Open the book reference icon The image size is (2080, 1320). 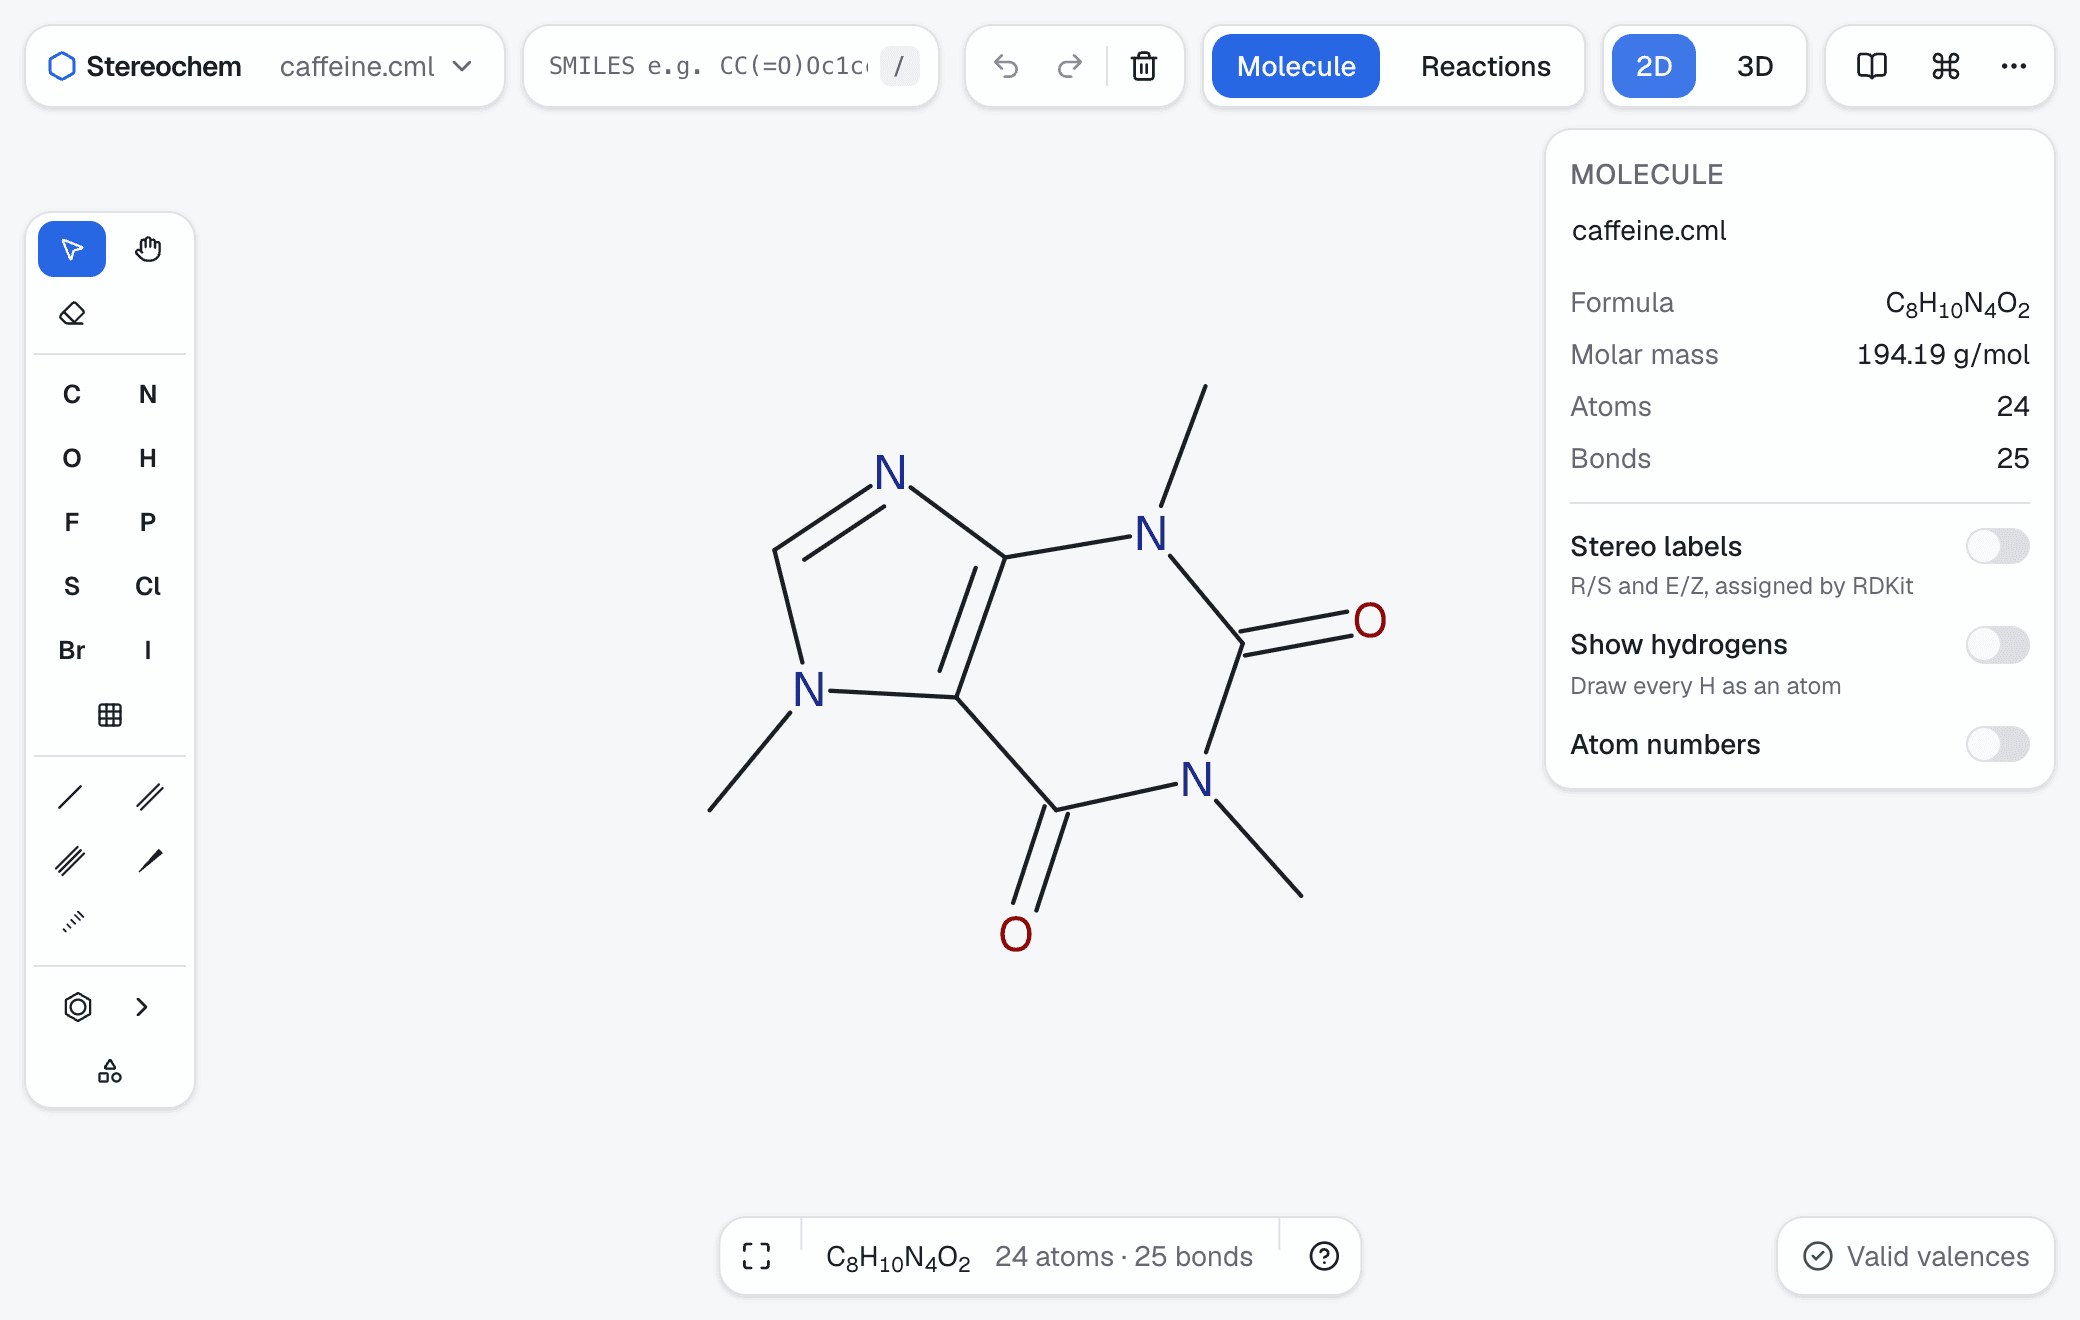(x=1872, y=66)
